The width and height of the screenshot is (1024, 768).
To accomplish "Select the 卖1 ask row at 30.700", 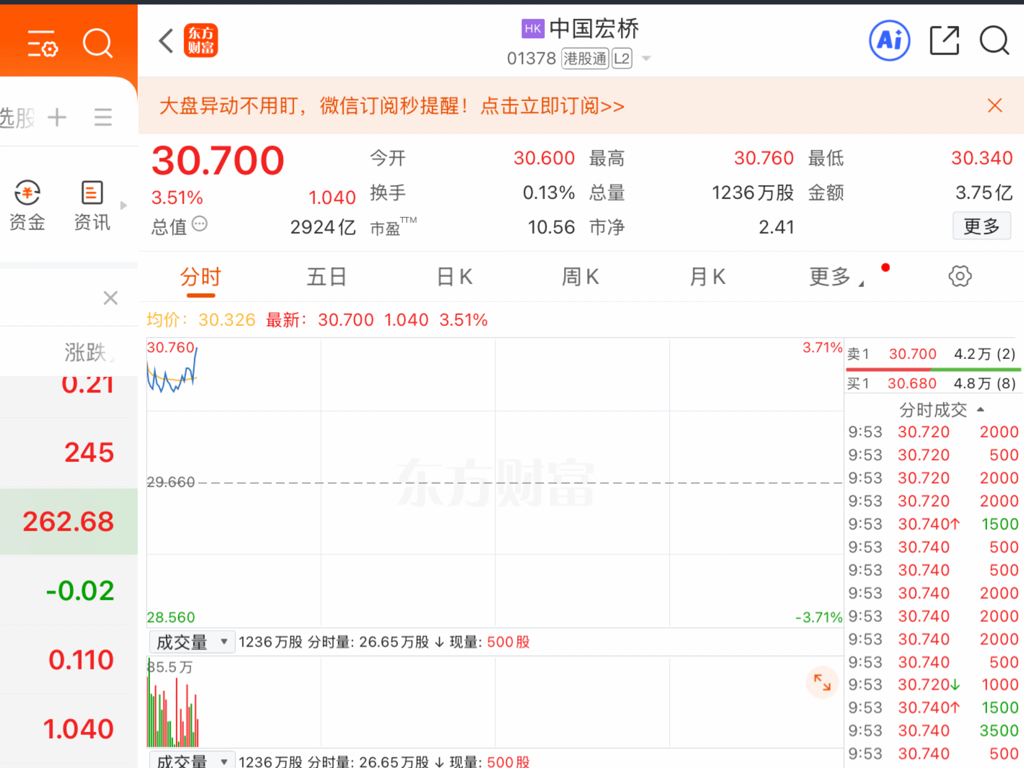I will tap(933, 354).
